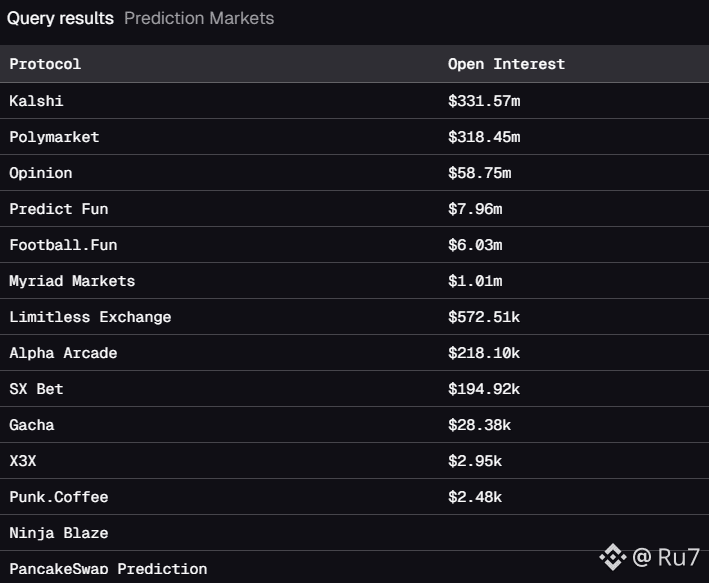
Task: Open the Kalshi protocol row
Action: [36, 101]
